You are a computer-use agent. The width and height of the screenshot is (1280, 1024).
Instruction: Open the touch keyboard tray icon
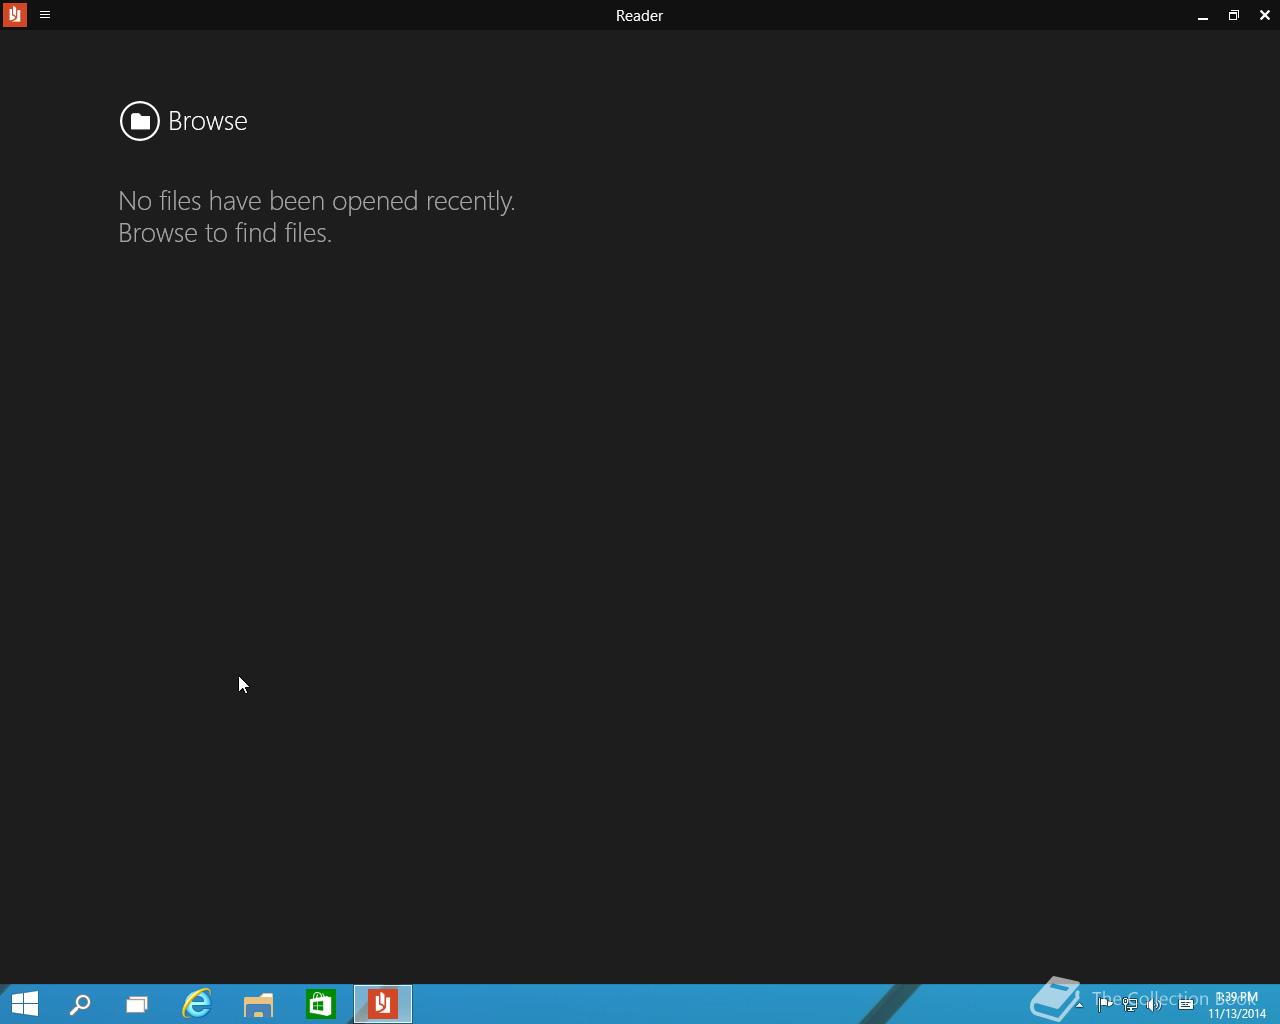pyautogui.click(x=1186, y=1005)
